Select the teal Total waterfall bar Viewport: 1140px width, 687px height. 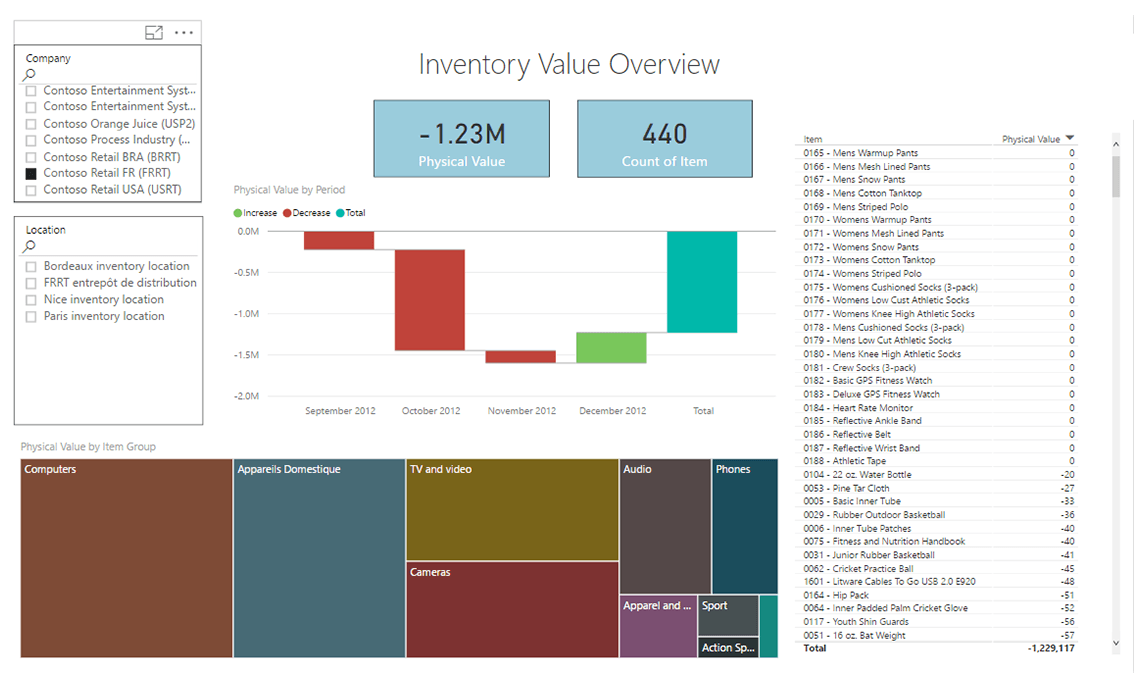click(x=702, y=282)
